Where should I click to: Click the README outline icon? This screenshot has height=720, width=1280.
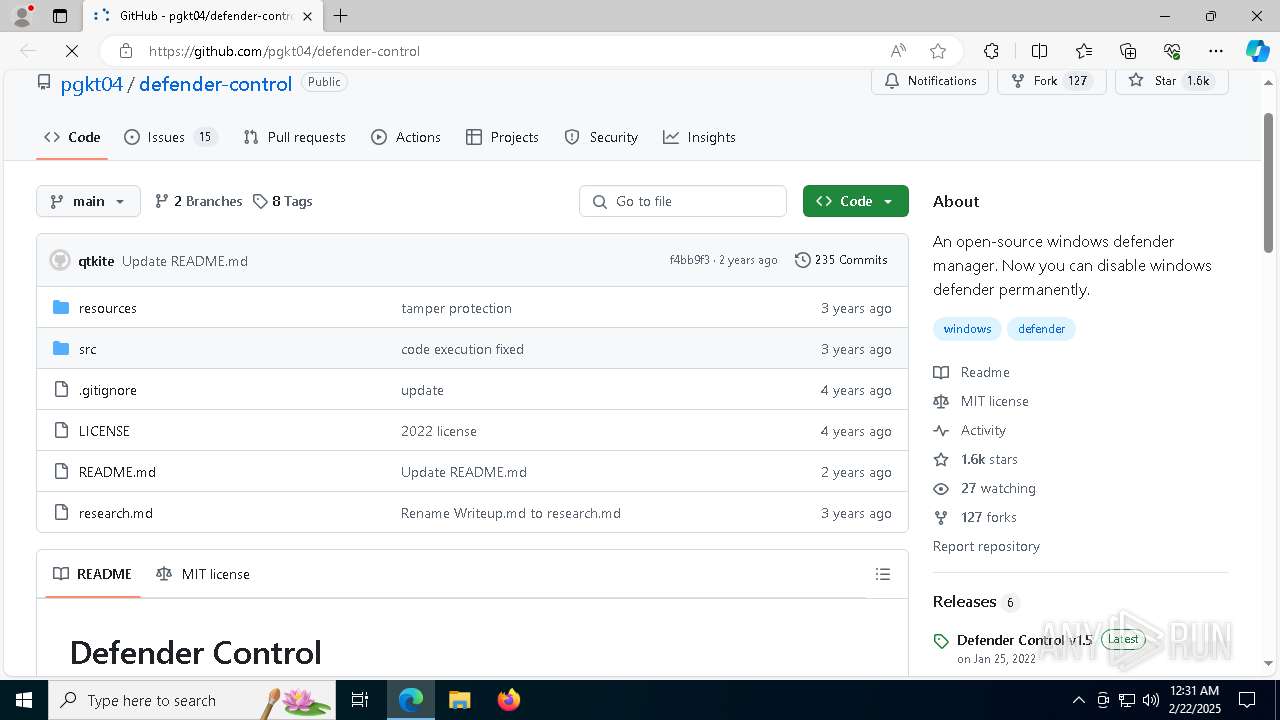tap(882, 574)
